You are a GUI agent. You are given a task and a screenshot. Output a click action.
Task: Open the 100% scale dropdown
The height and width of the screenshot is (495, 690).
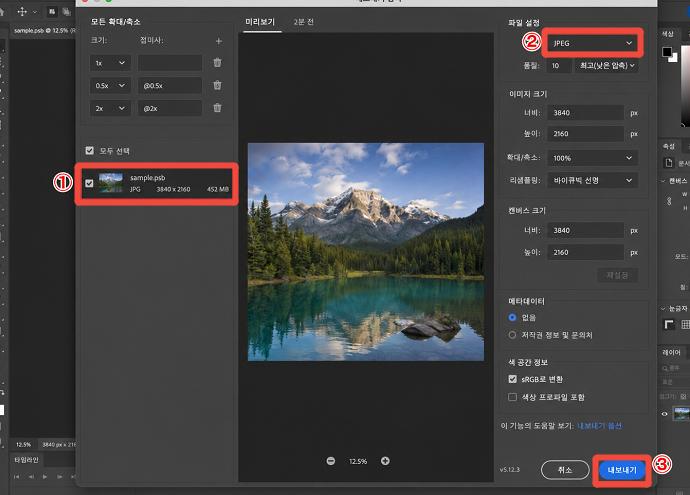pyautogui.click(x=592, y=158)
